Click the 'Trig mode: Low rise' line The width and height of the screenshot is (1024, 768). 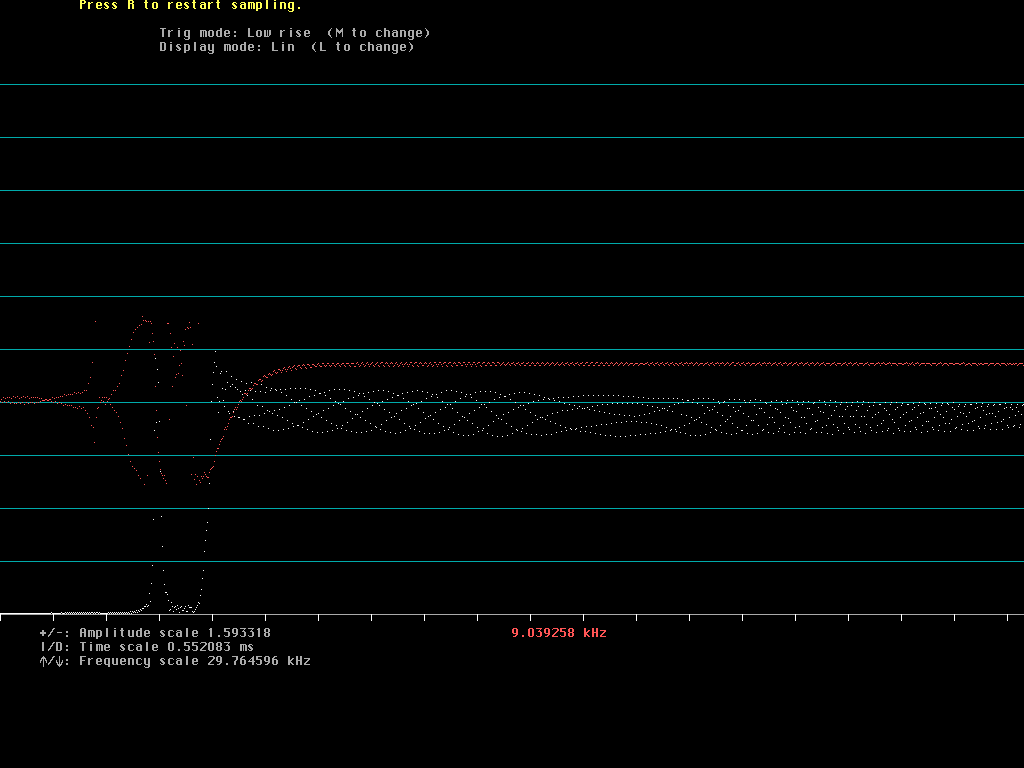[x=235, y=33]
